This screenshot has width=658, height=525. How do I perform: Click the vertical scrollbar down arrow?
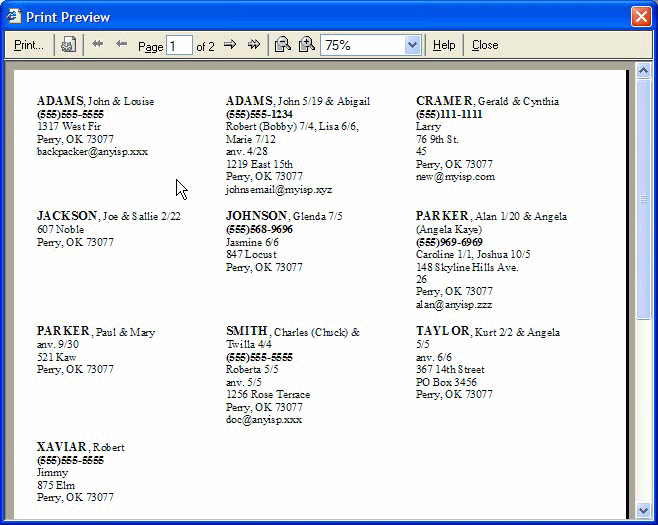point(643,510)
